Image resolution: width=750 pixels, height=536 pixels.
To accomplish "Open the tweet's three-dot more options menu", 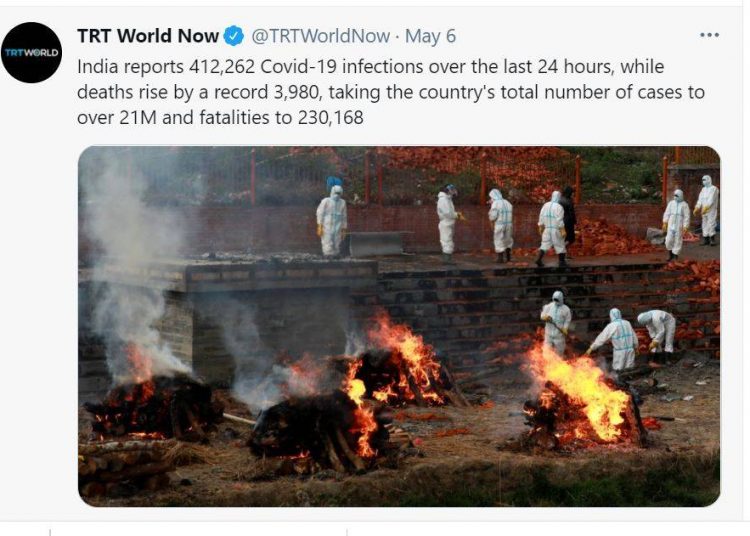I will click(x=709, y=35).
